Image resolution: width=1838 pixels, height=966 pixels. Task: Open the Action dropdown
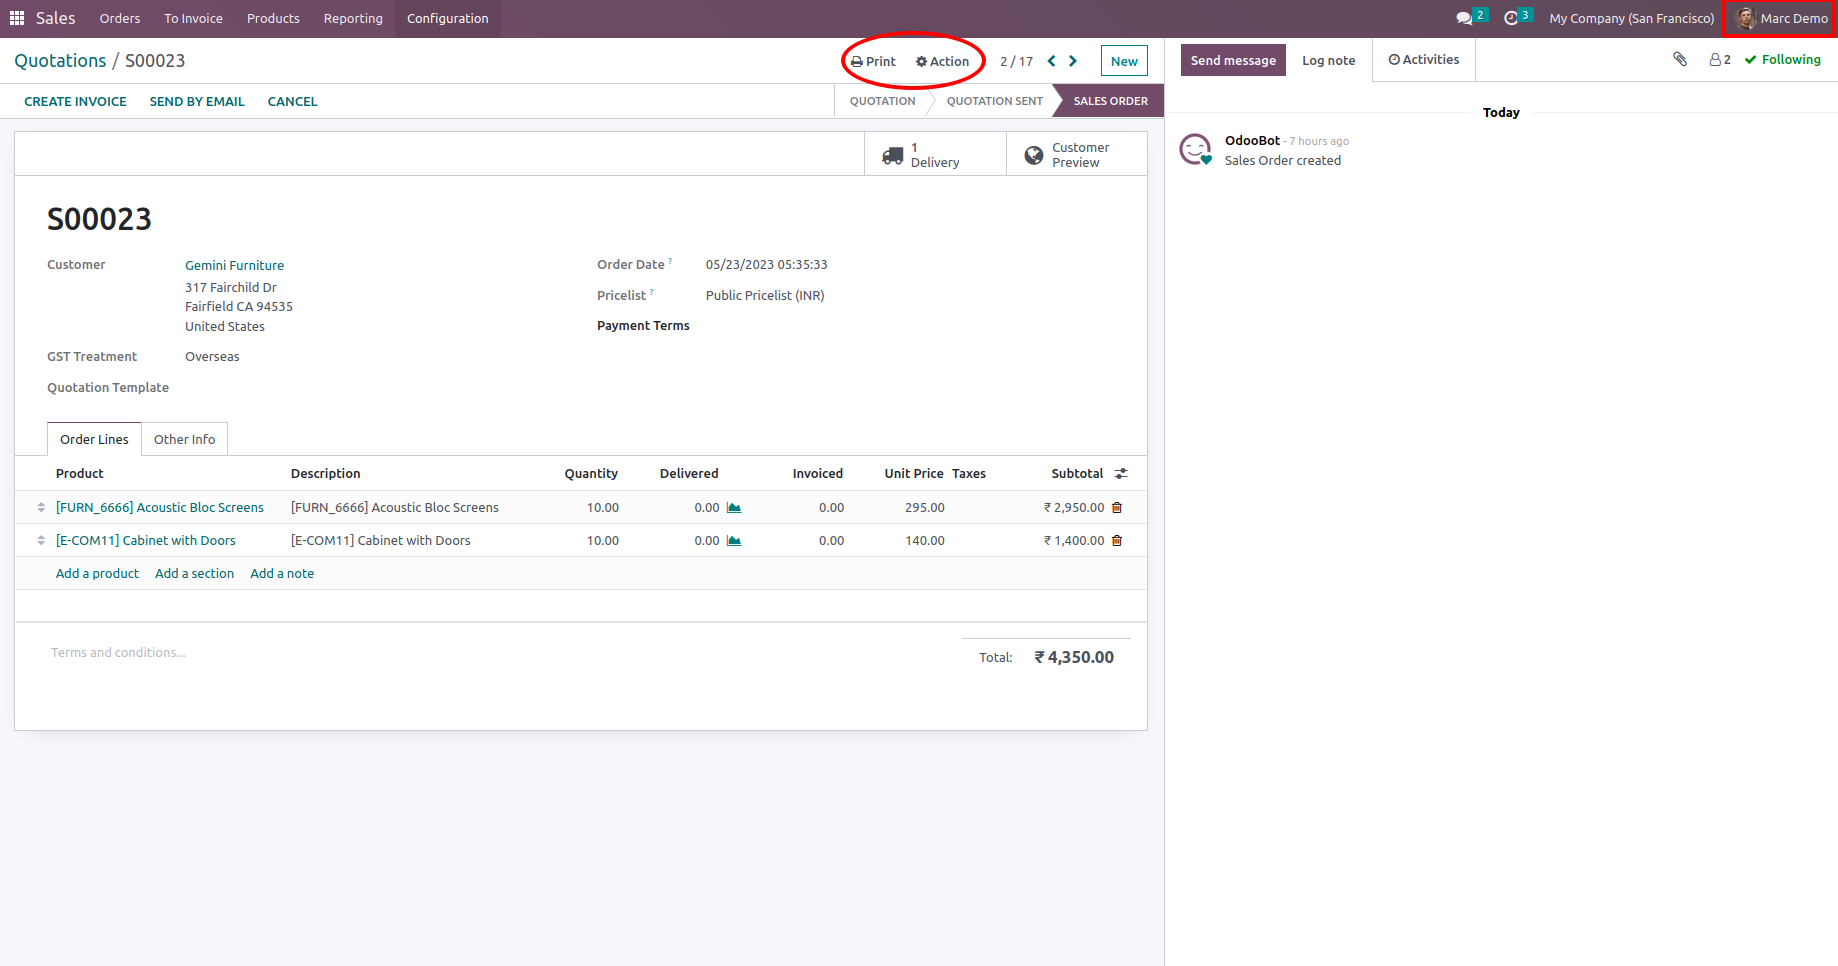[x=942, y=61]
